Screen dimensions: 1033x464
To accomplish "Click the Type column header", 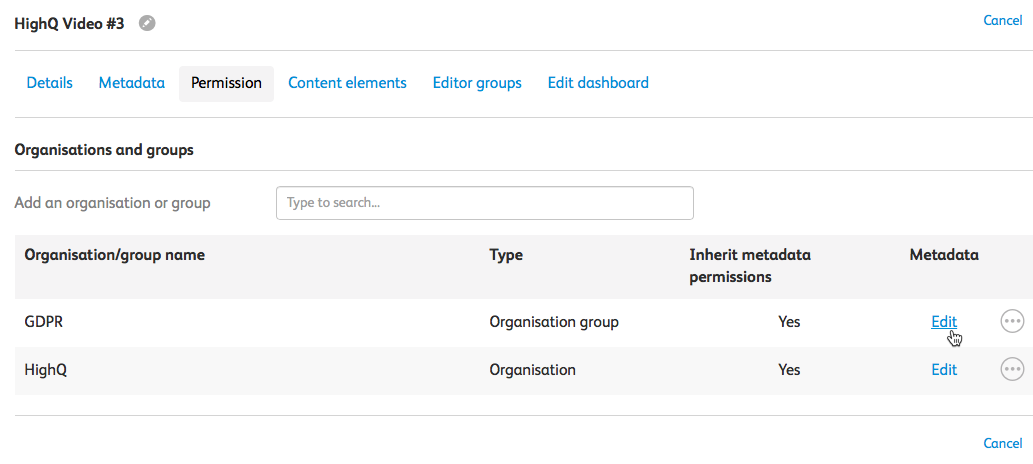I will (506, 255).
